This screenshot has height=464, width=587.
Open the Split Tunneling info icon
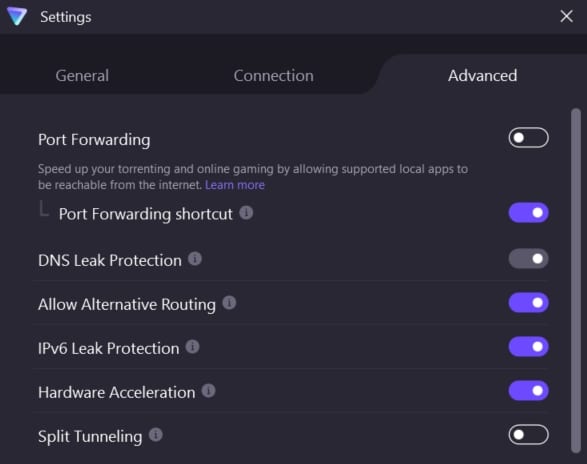(155, 435)
